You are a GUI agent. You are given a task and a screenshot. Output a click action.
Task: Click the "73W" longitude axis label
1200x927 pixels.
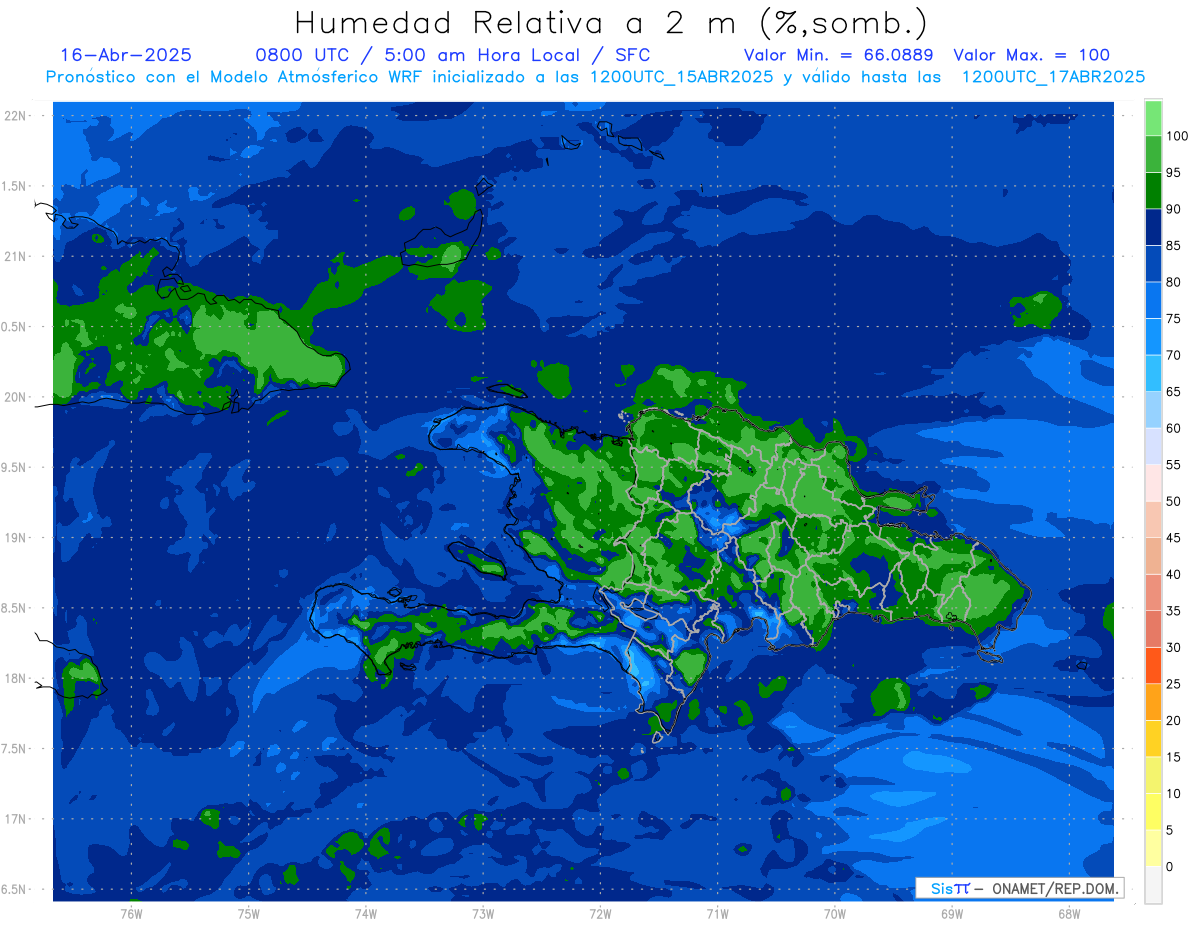point(483,913)
